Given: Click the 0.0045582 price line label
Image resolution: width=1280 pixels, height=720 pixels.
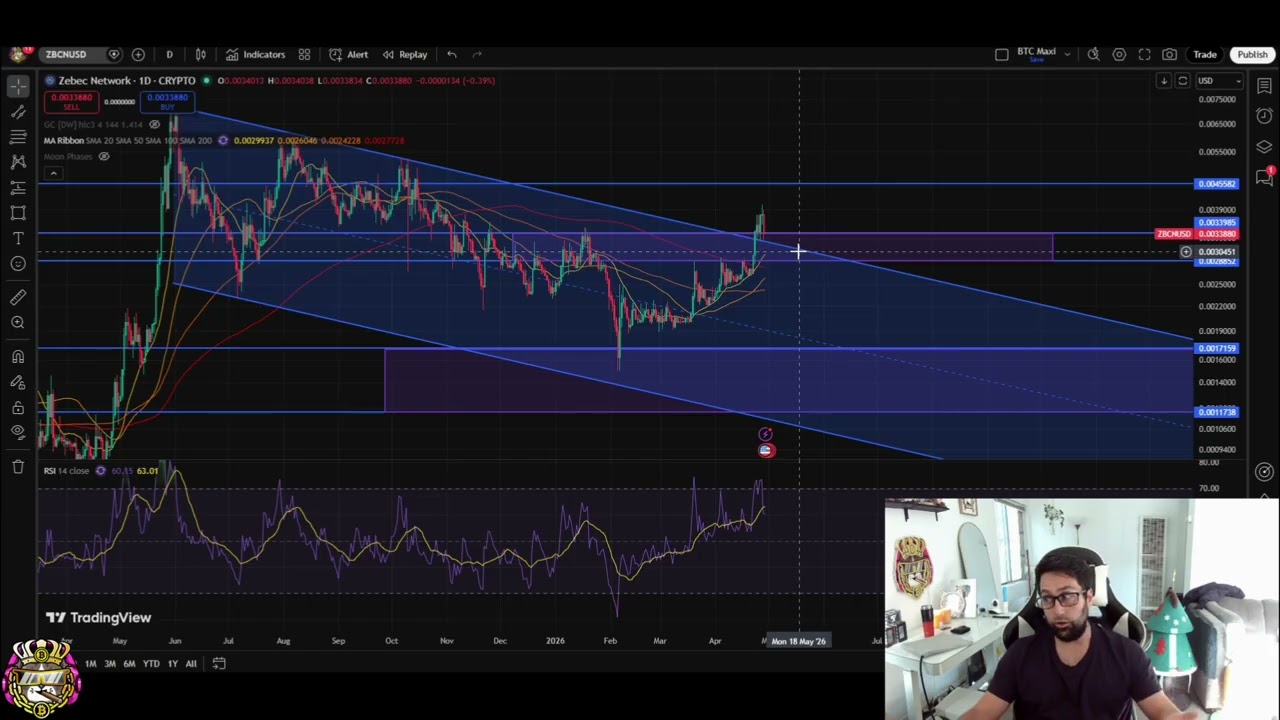Looking at the screenshot, I should tap(1217, 184).
